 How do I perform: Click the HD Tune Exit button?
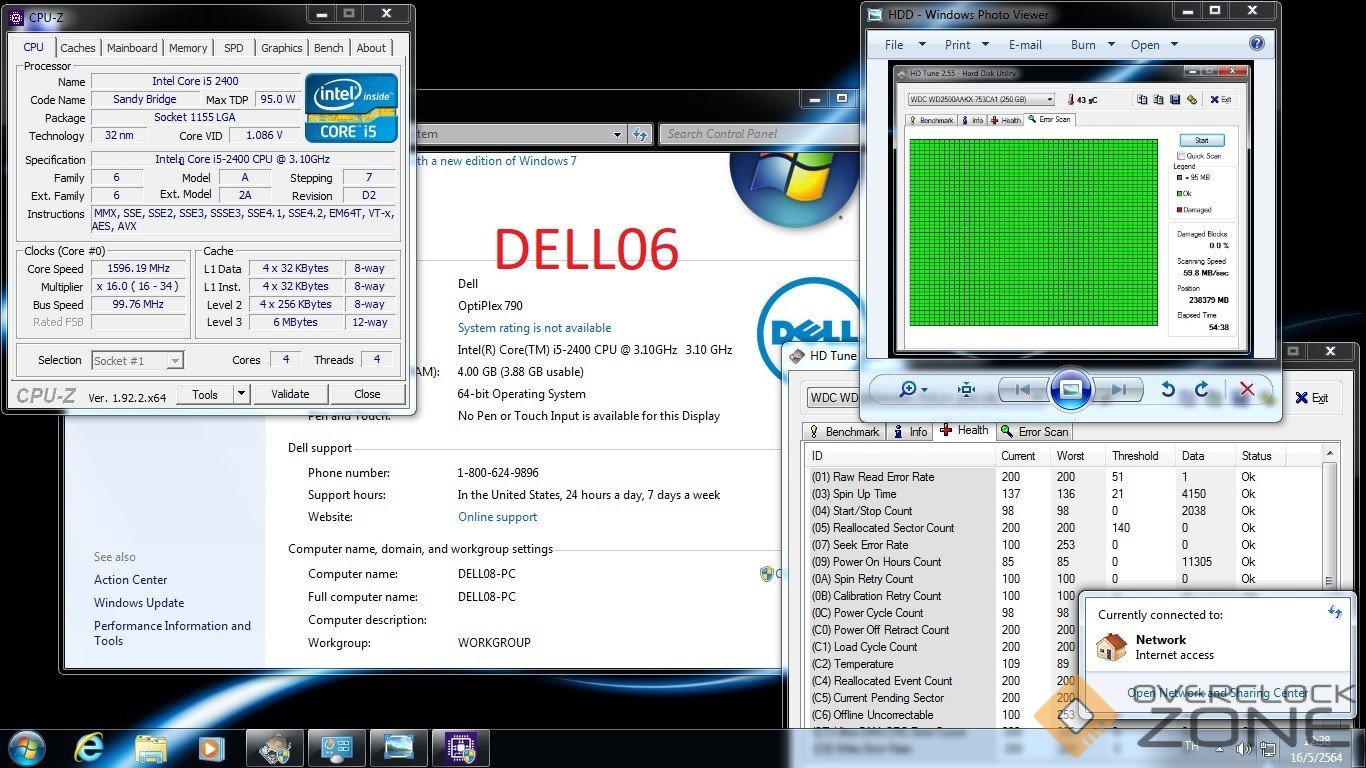pyautogui.click(x=1312, y=398)
